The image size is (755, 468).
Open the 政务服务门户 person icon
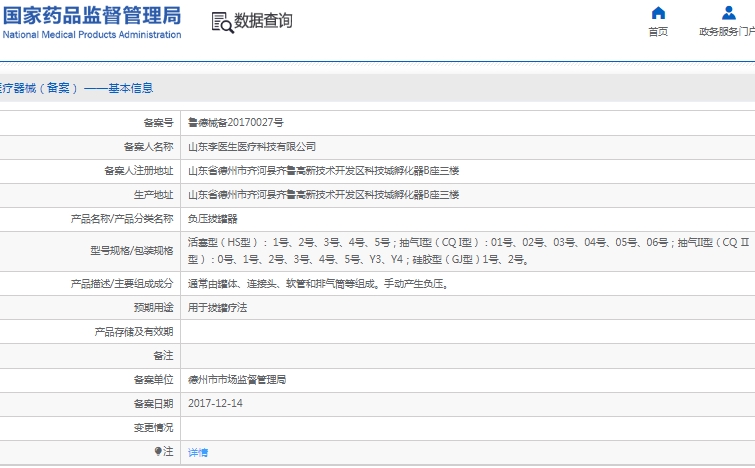click(729, 13)
